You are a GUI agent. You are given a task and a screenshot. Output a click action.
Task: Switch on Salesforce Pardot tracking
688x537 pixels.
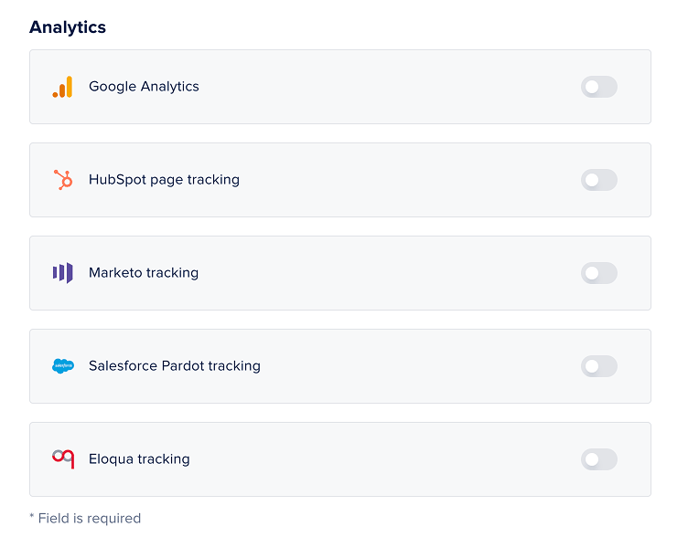click(599, 366)
